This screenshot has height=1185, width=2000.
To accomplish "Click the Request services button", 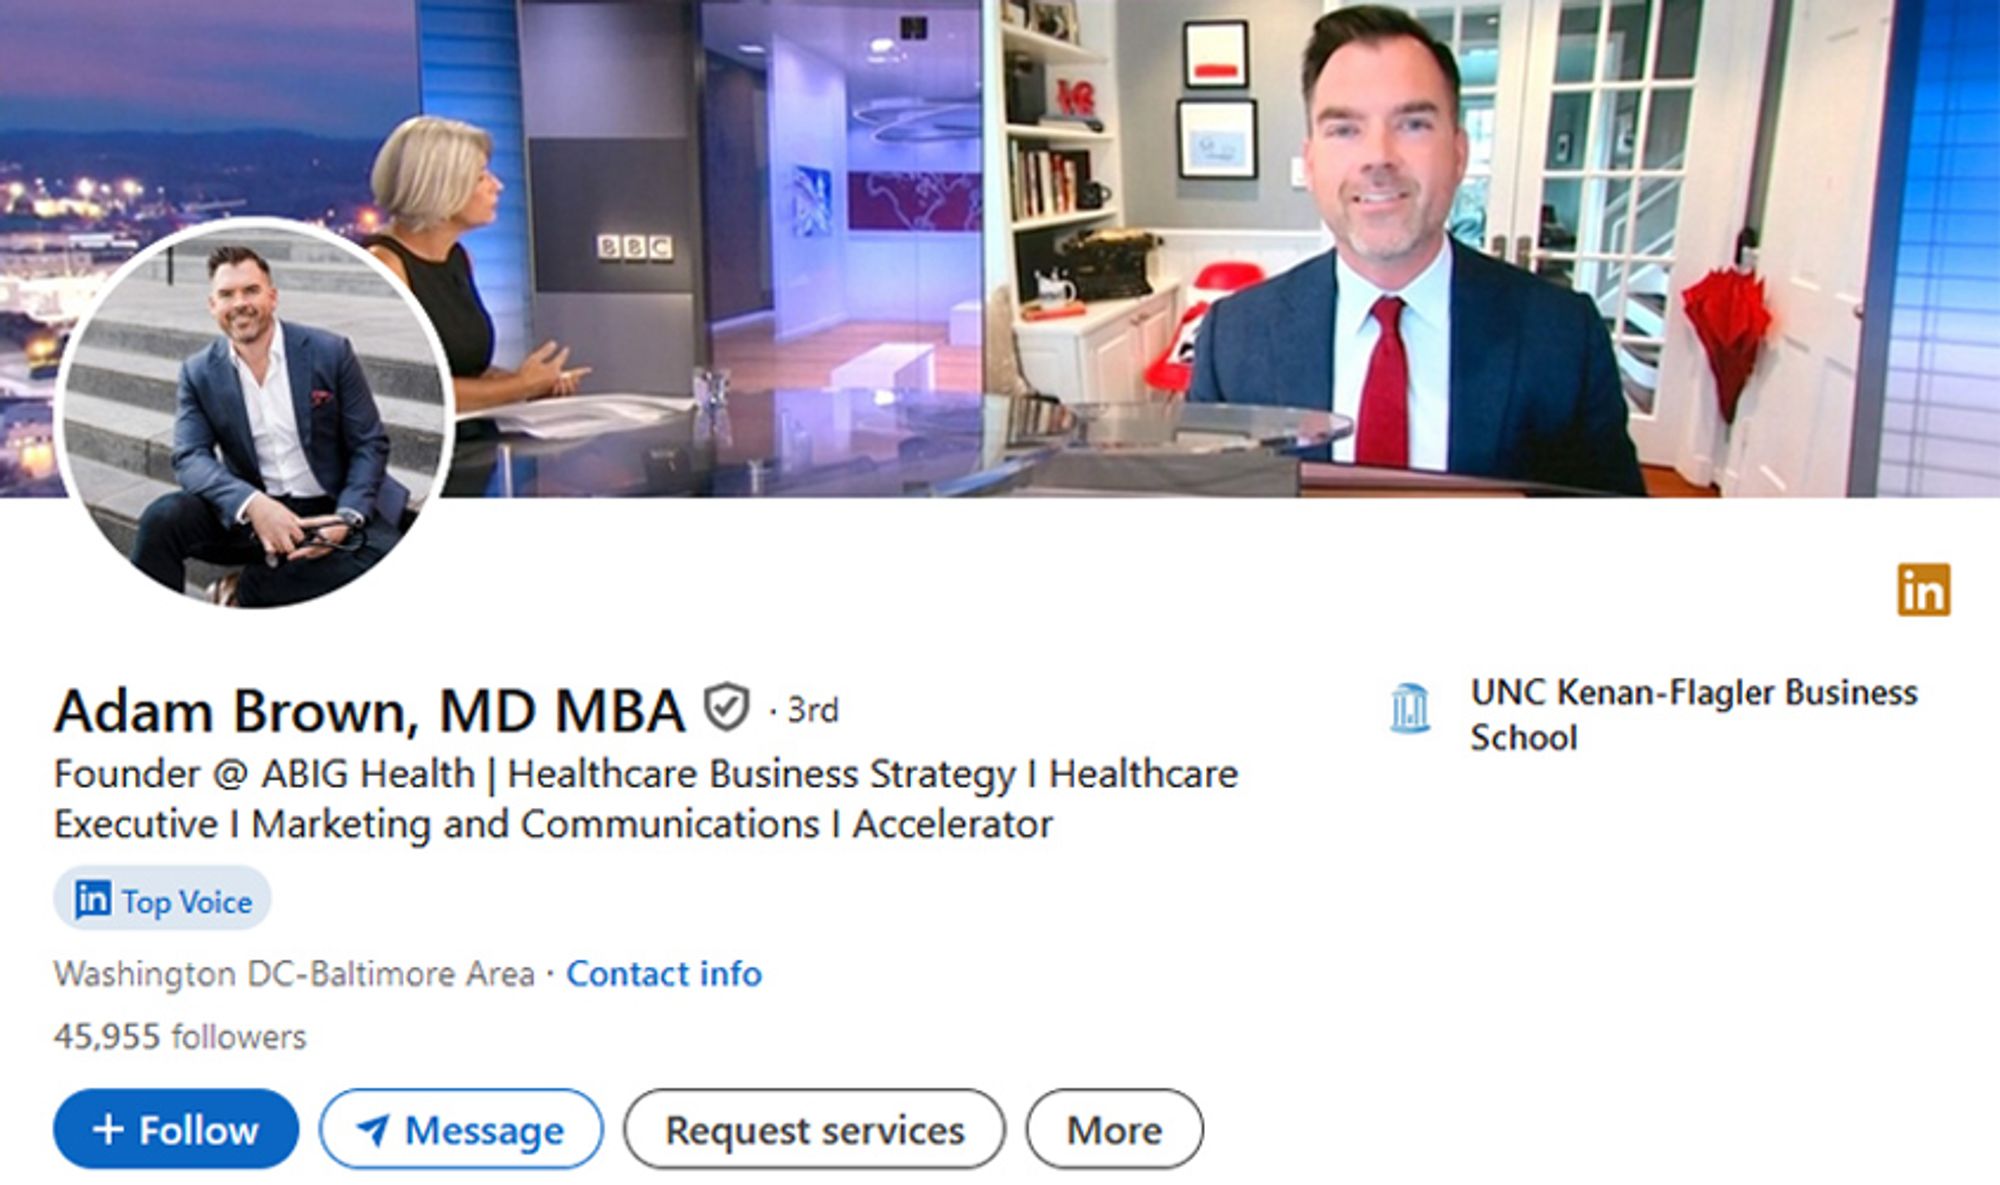I will pos(814,1129).
